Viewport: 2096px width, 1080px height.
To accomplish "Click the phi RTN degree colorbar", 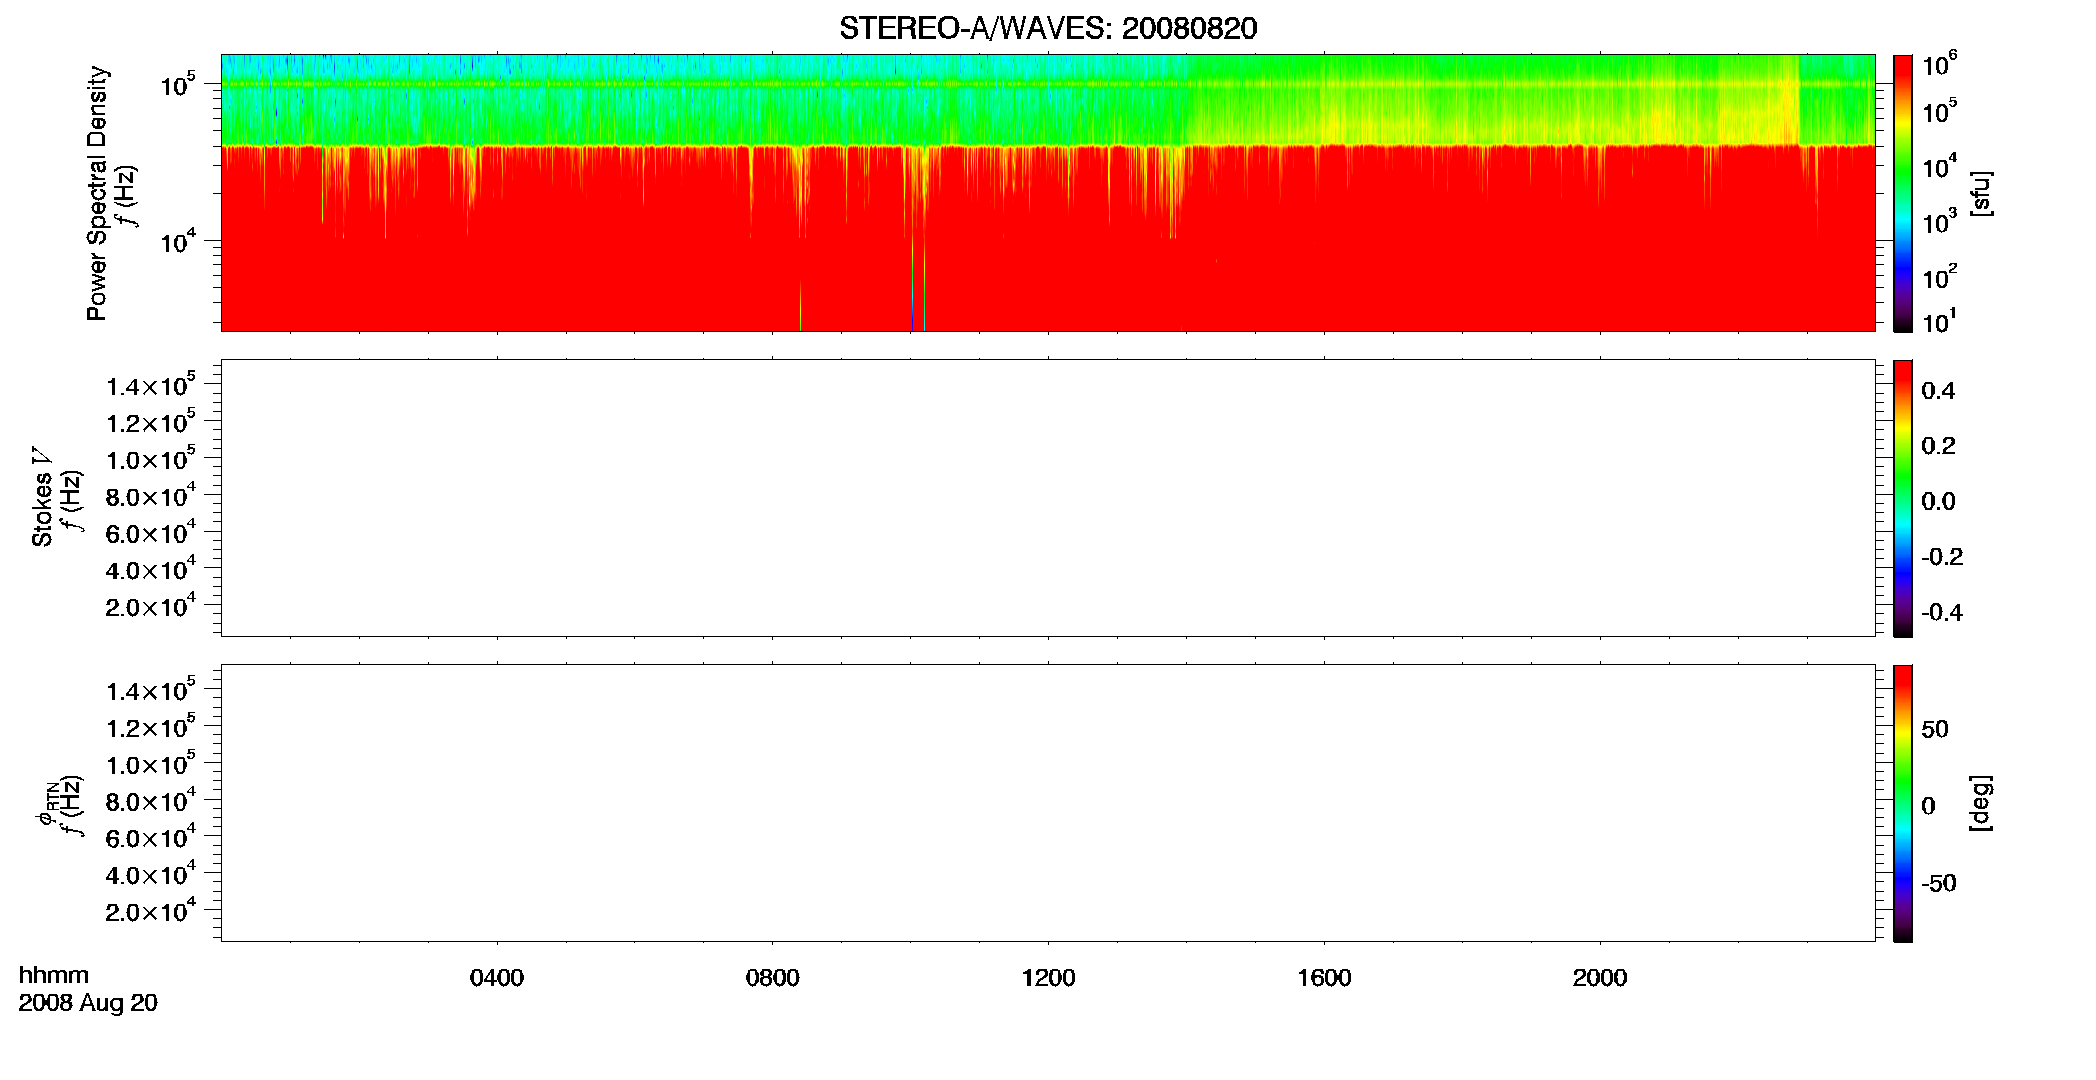I will 1903,803.
